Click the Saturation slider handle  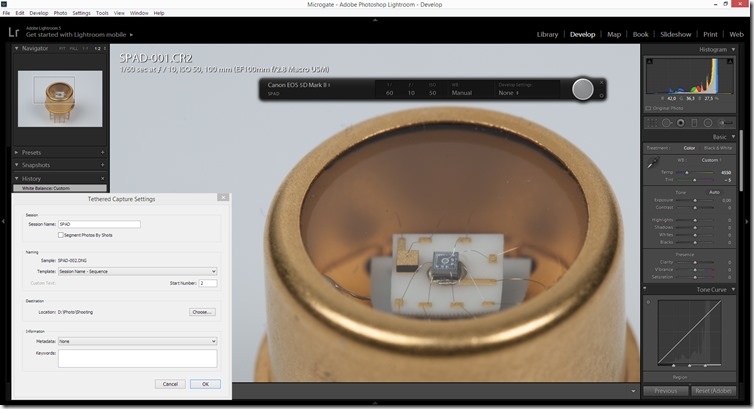pos(695,277)
